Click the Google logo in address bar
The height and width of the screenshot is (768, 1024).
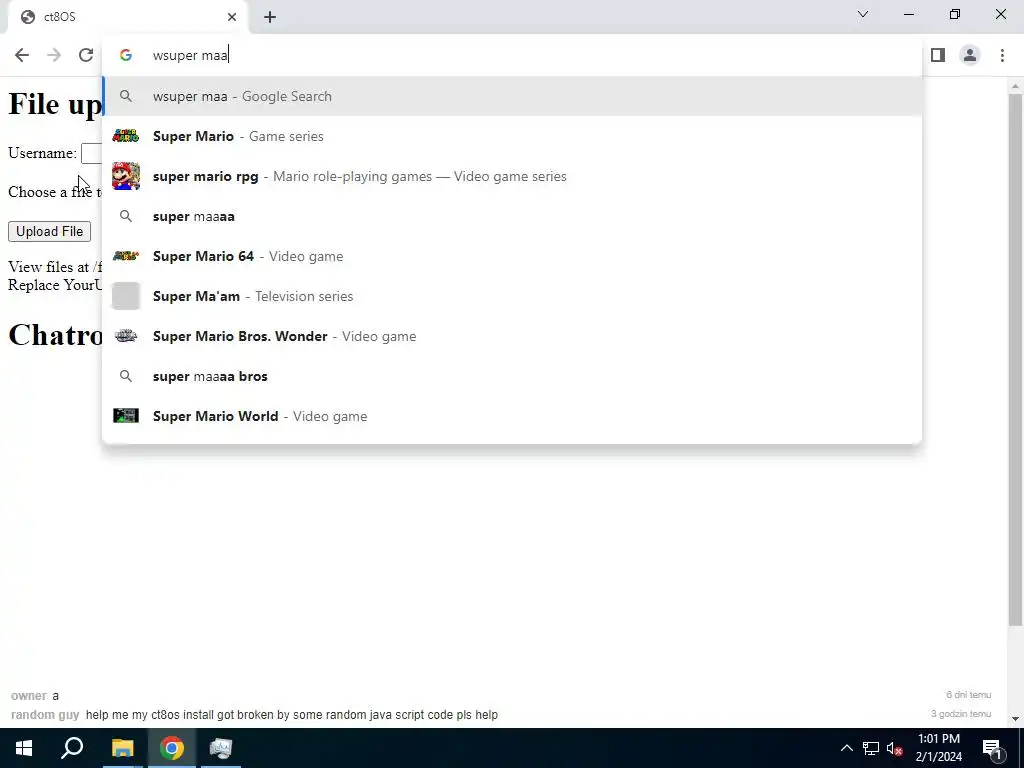tap(126, 55)
